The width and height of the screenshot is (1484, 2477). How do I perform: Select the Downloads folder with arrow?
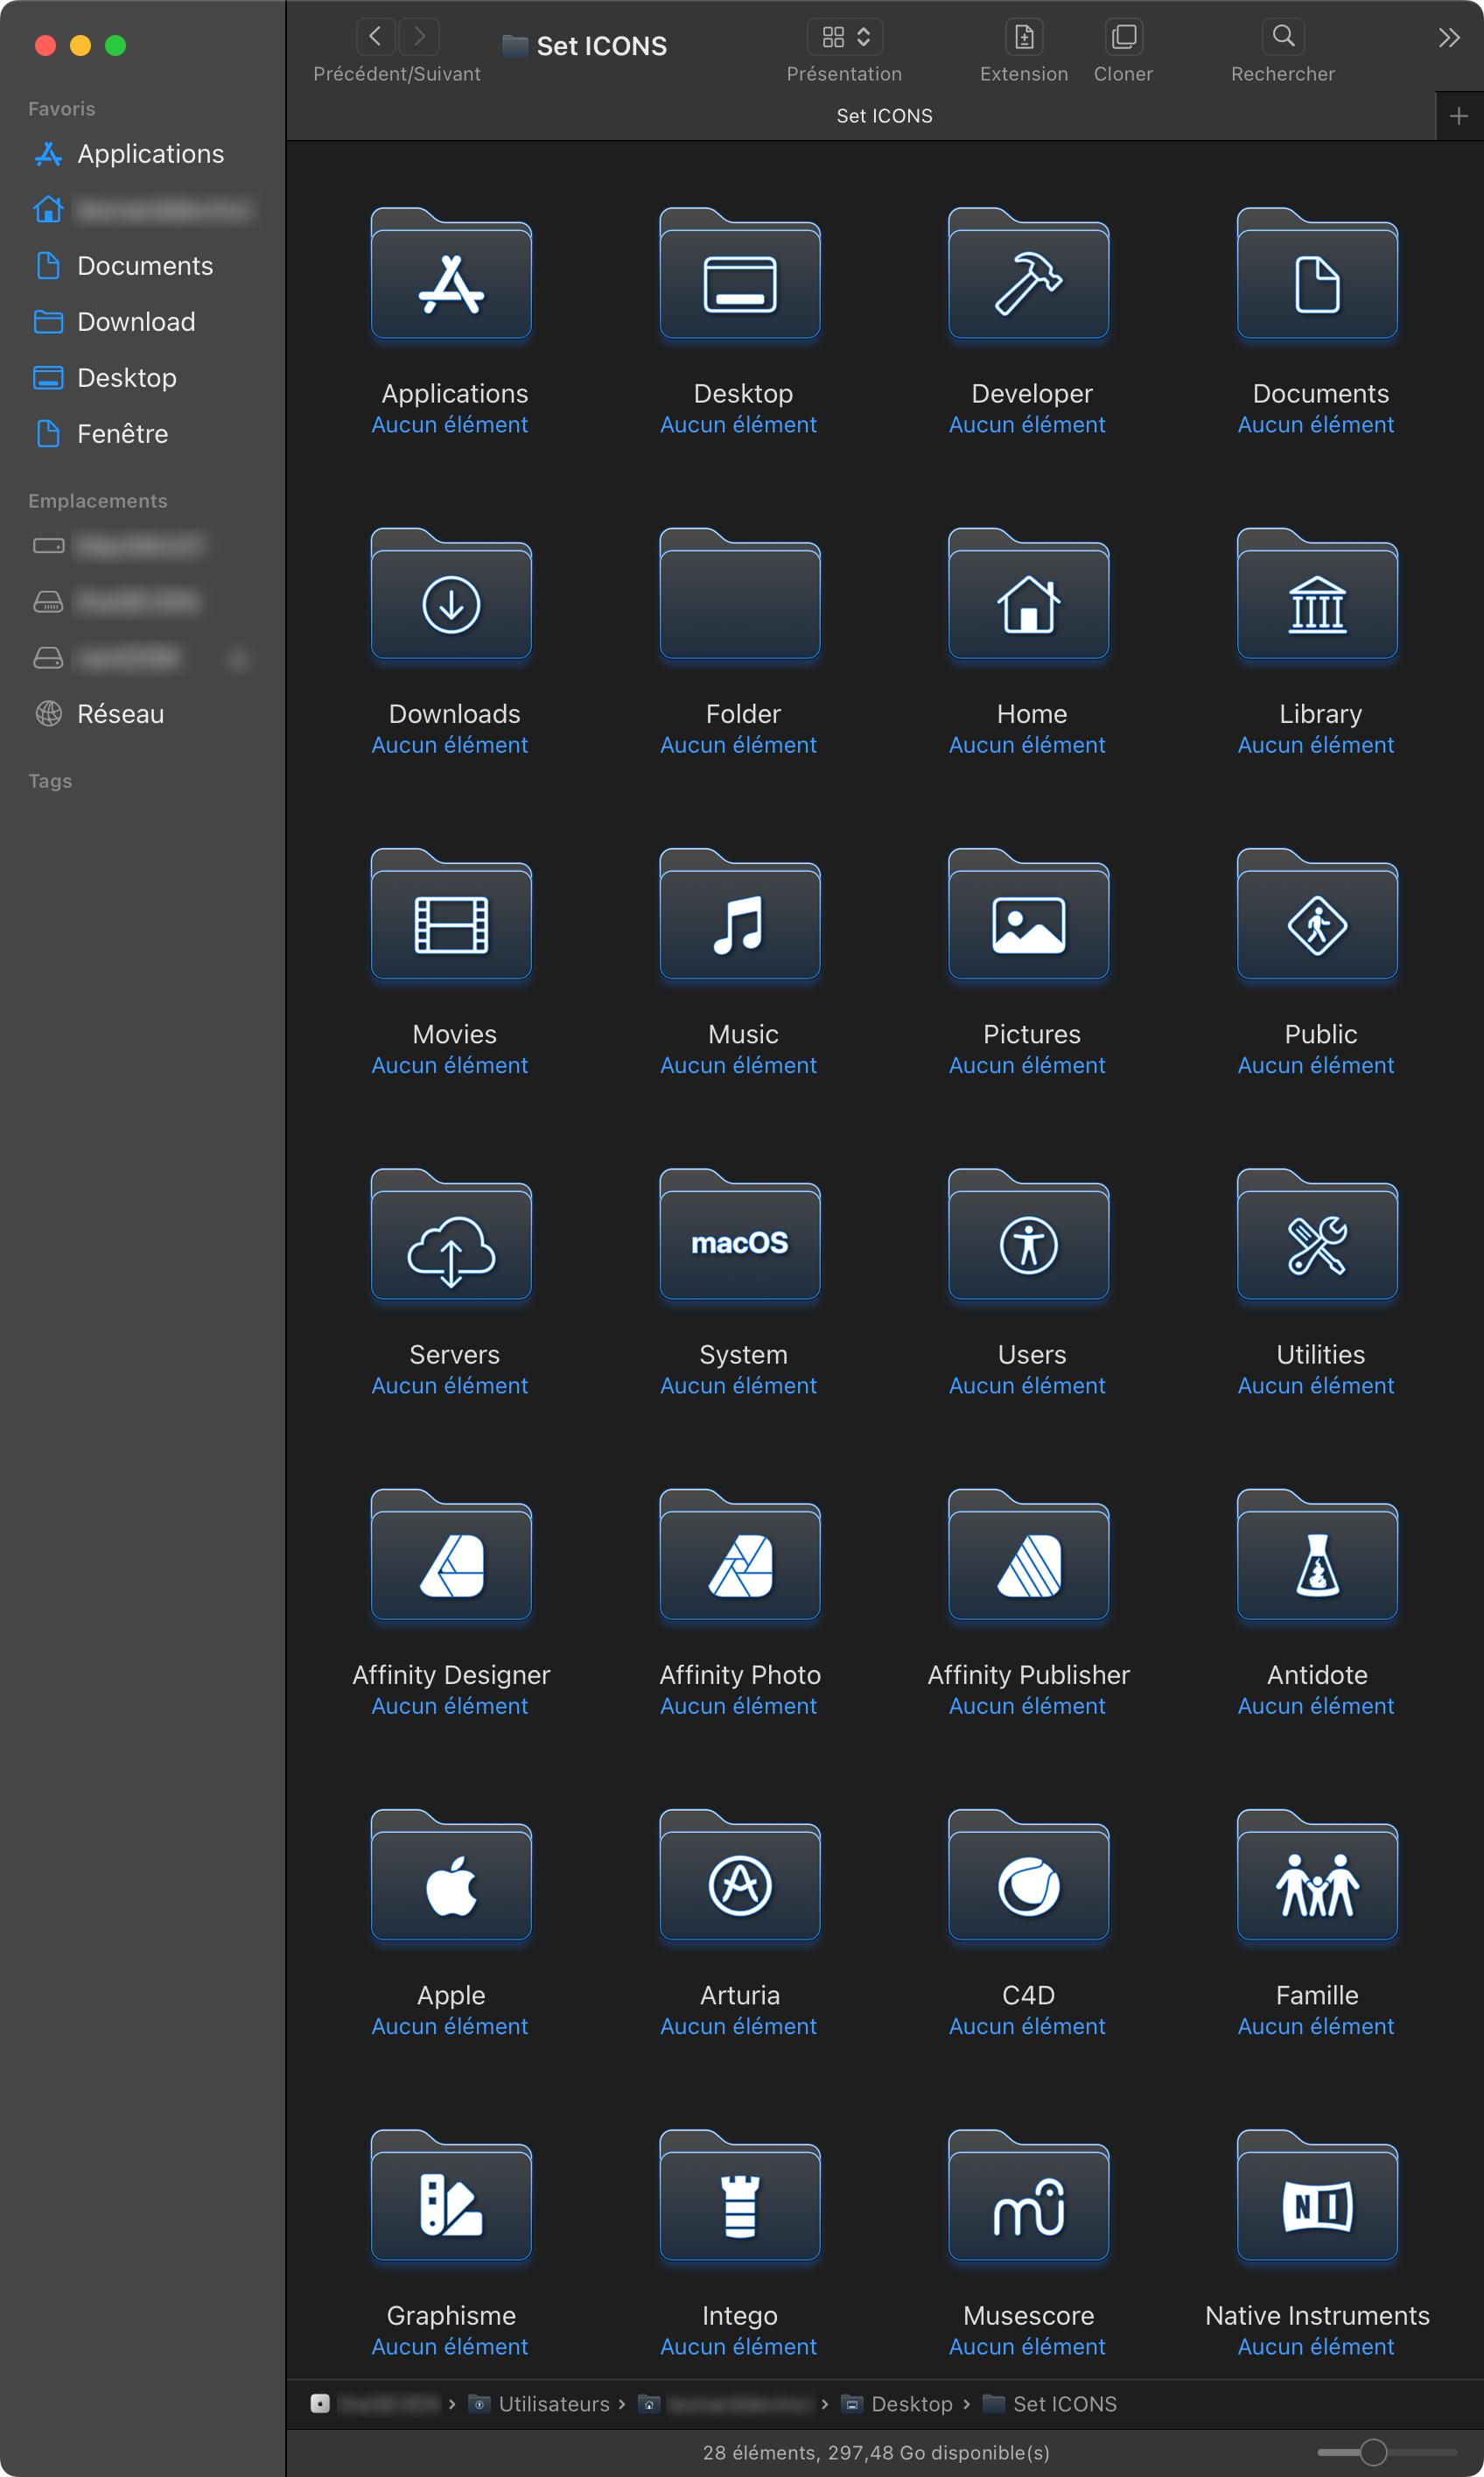[451, 594]
